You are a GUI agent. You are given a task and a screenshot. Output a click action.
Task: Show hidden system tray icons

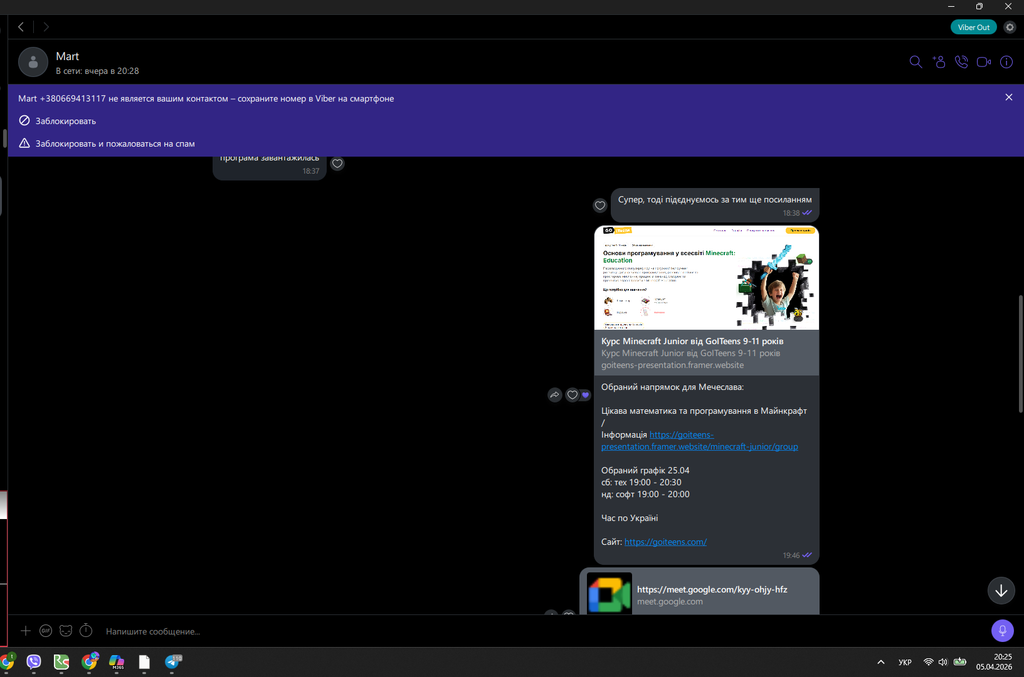pyautogui.click(x=881, y=662)
